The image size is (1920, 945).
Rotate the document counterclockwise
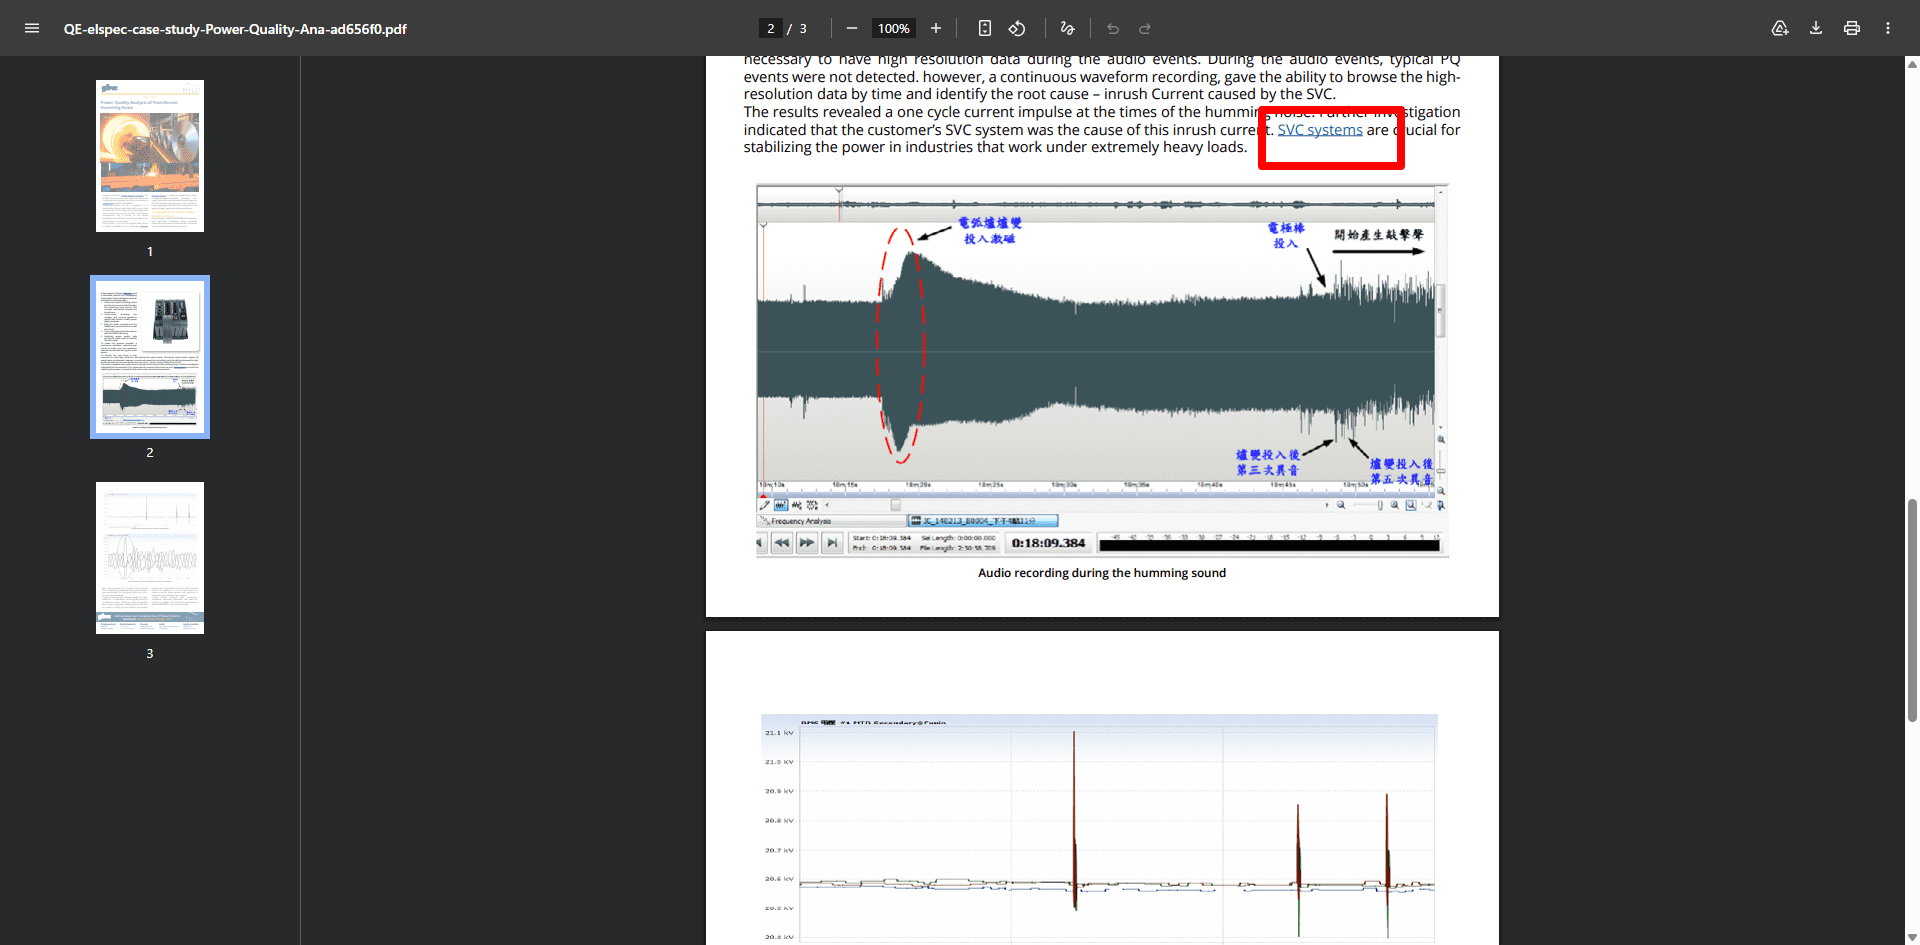[1017, 28]
